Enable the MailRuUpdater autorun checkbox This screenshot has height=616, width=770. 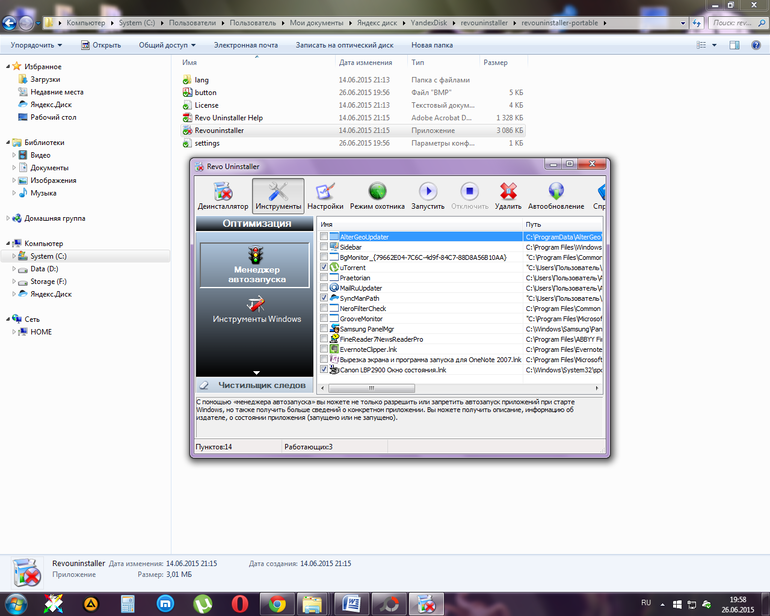pos(324,288)
